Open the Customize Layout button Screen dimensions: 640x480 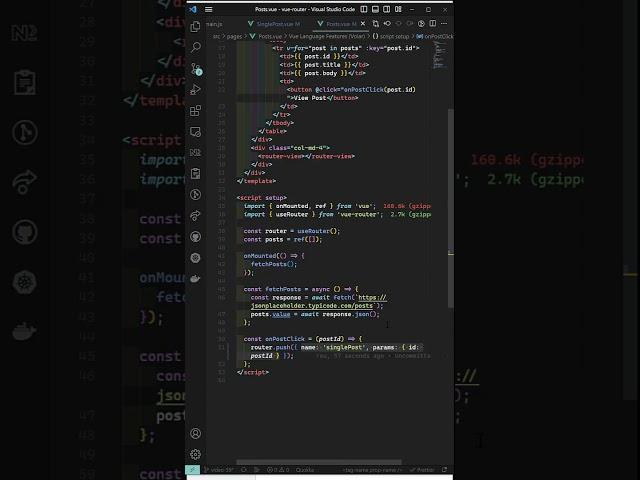(x=398, y=9)
